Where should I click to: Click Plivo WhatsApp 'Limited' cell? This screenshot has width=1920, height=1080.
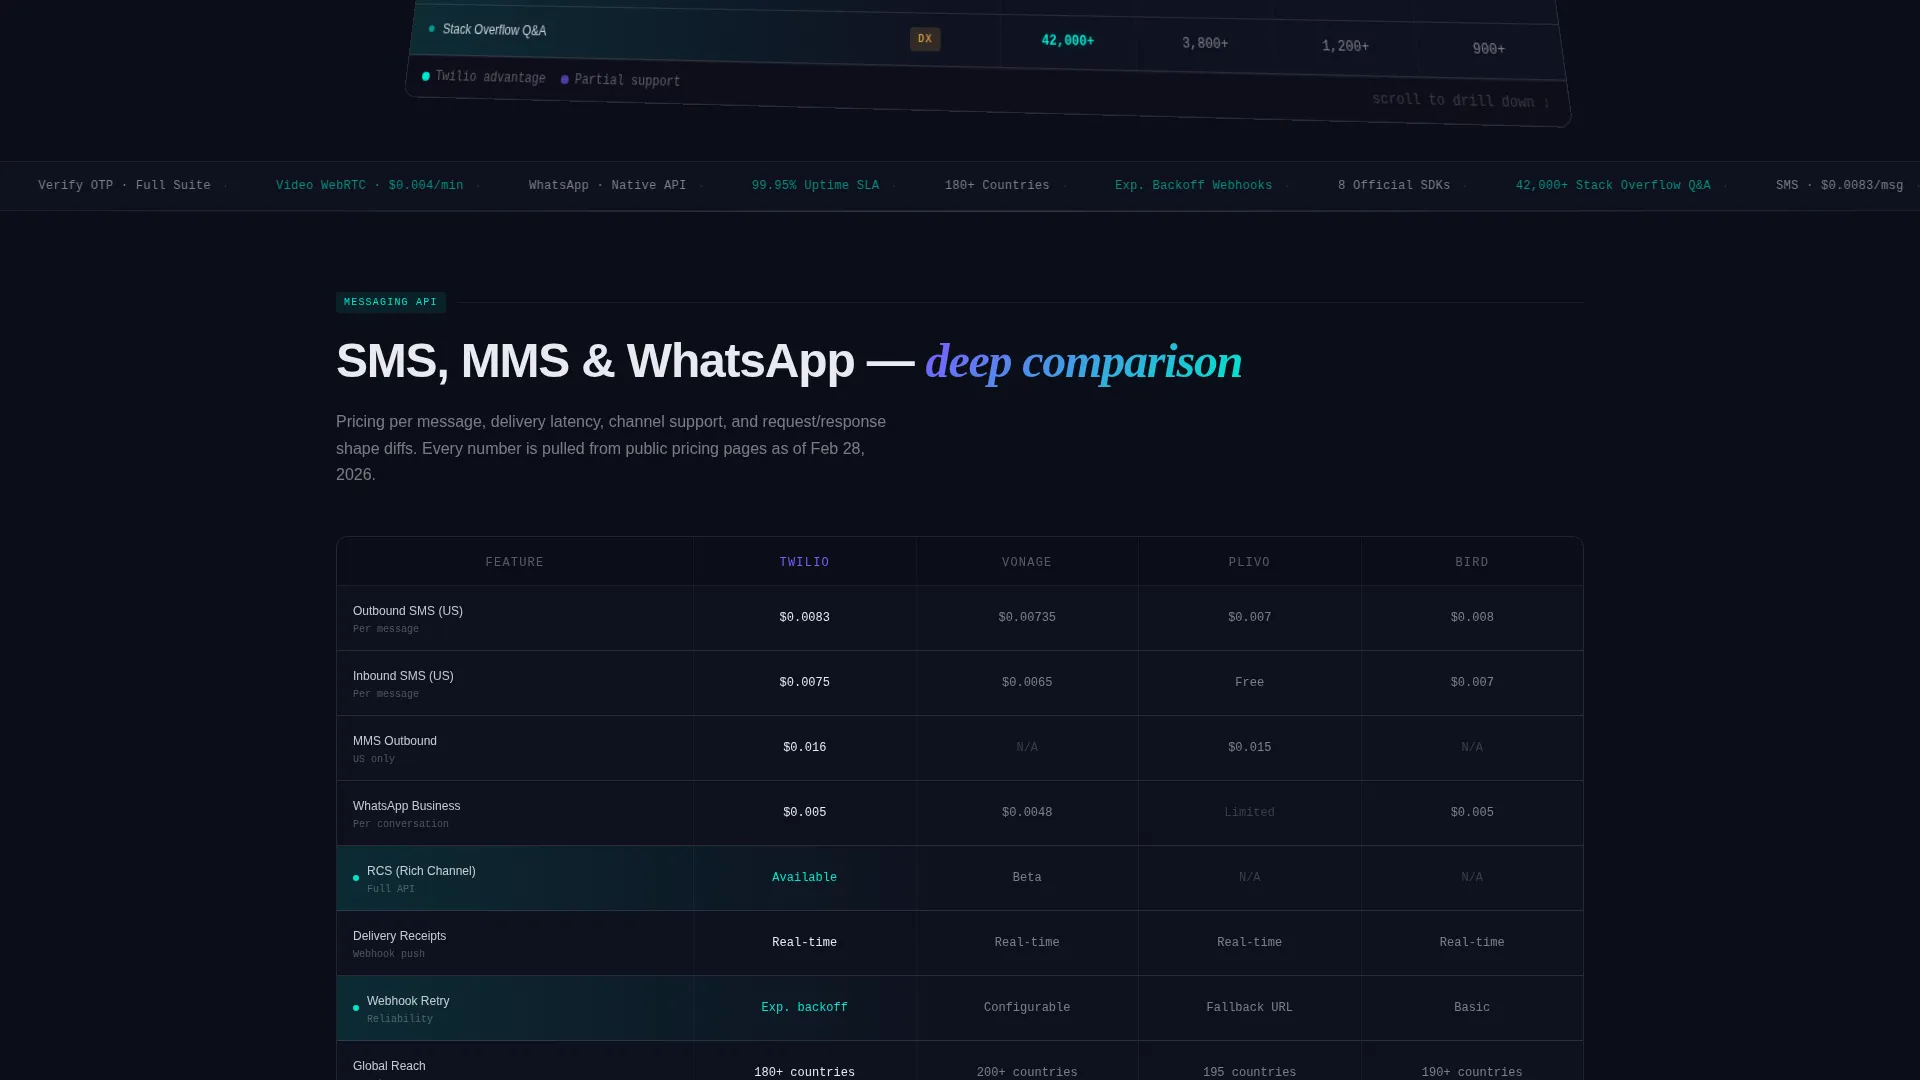1250,812
